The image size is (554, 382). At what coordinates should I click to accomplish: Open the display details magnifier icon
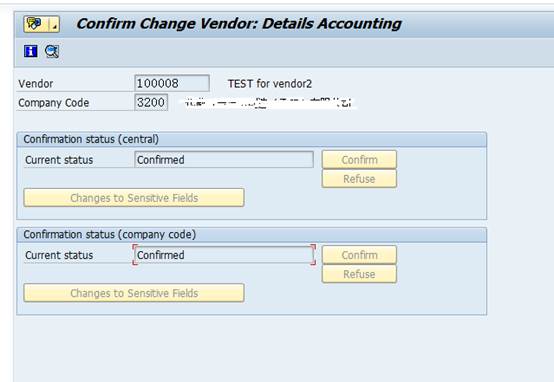pyautogui.click(x=52, y=52)
